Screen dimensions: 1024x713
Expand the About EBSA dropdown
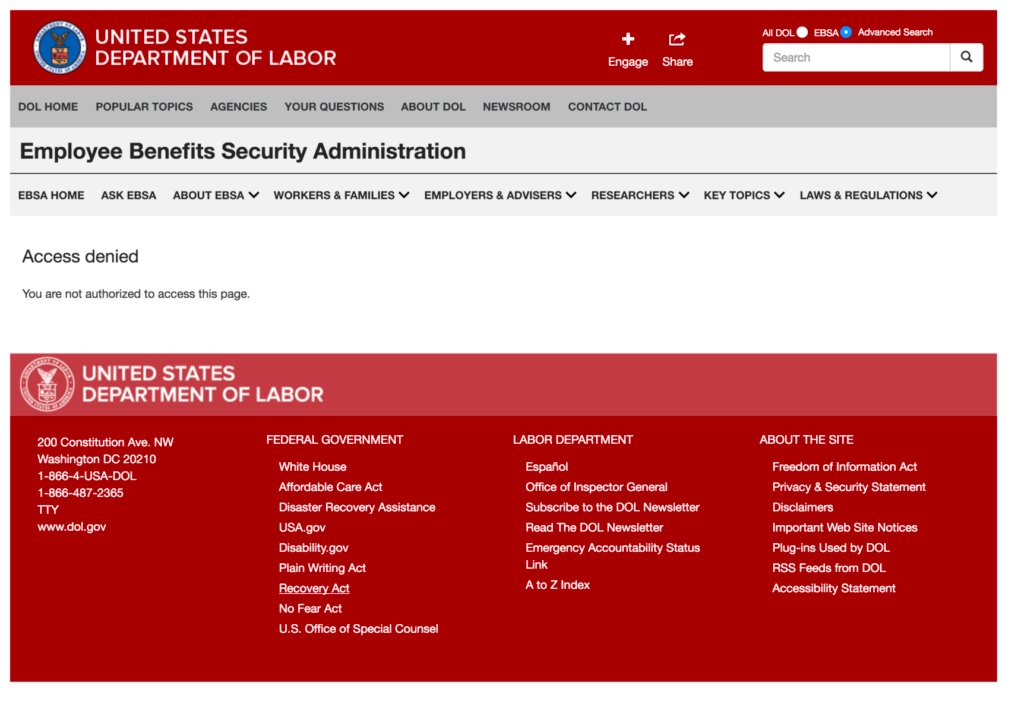pyautogui.click(x=216, y=195)
